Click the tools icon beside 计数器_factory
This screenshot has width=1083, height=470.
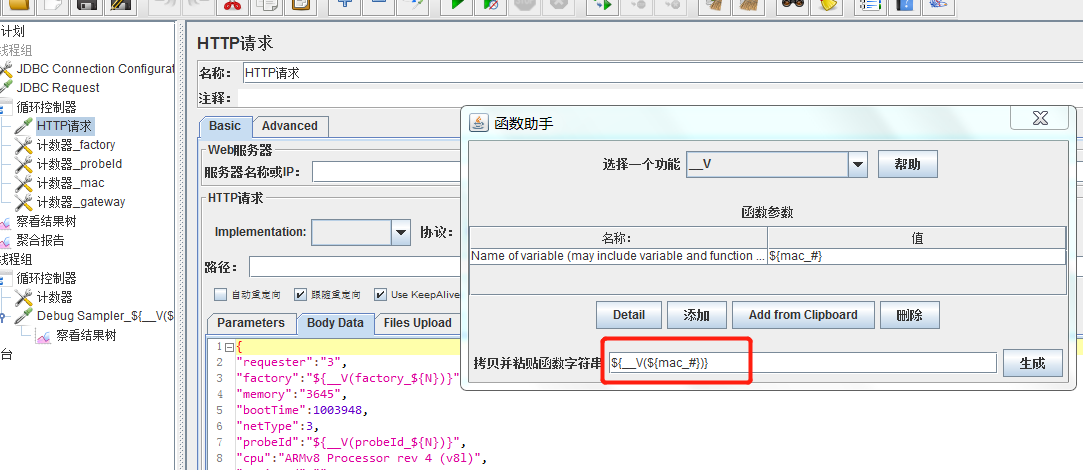click(23, 145)
